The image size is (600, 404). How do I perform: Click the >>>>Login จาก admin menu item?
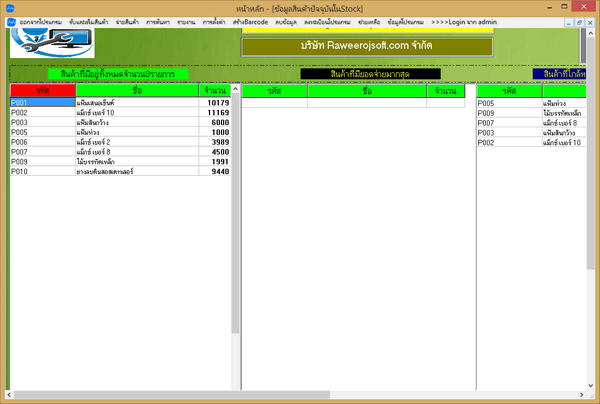464,22
